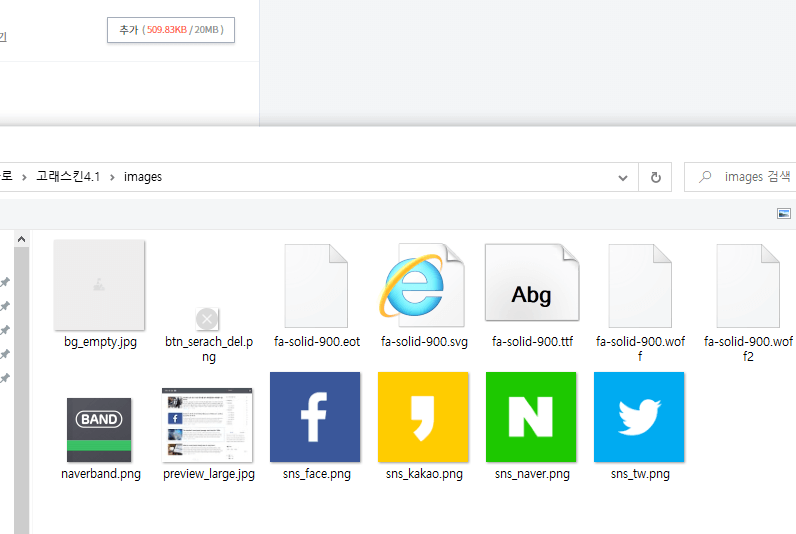Click the fa-solid-900.eot file name
Image resolution: width=796 pixels, height=534 pixels.
point(317,342)
